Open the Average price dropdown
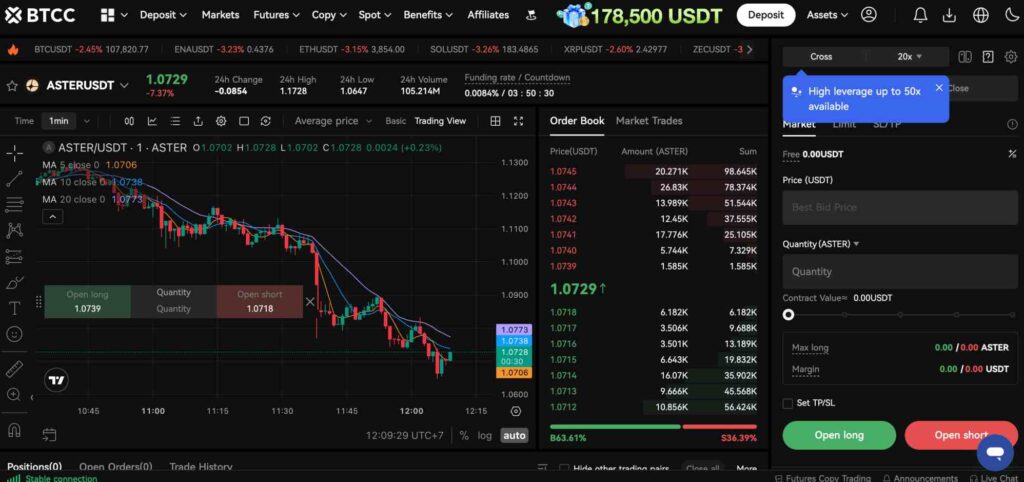Image resolution: width=1024 pixels, height=482 pixels. point(333,121)
